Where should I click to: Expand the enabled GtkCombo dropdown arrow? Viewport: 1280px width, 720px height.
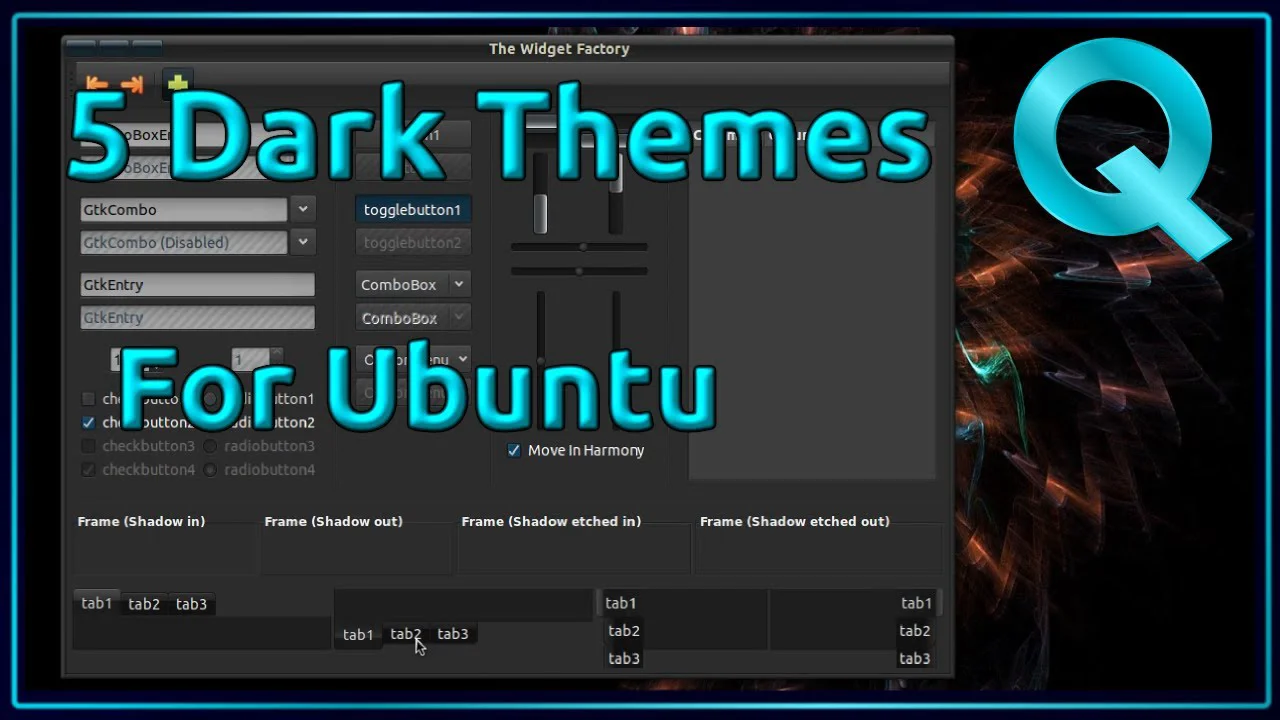[x=302, y=209]
